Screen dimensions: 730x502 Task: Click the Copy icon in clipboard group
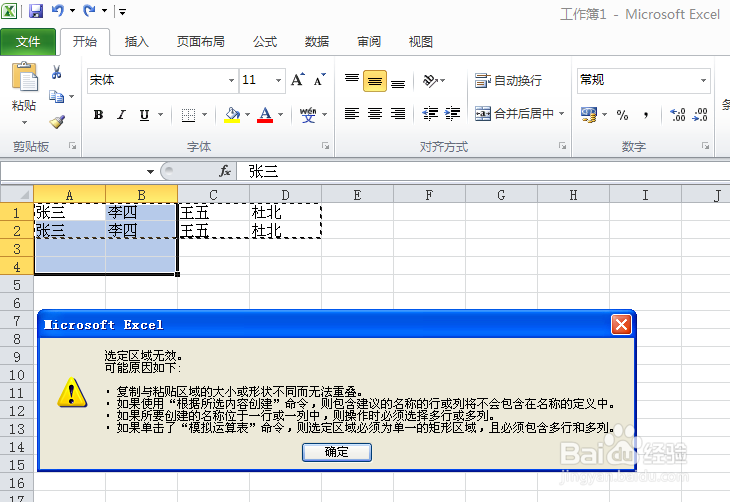57,96
